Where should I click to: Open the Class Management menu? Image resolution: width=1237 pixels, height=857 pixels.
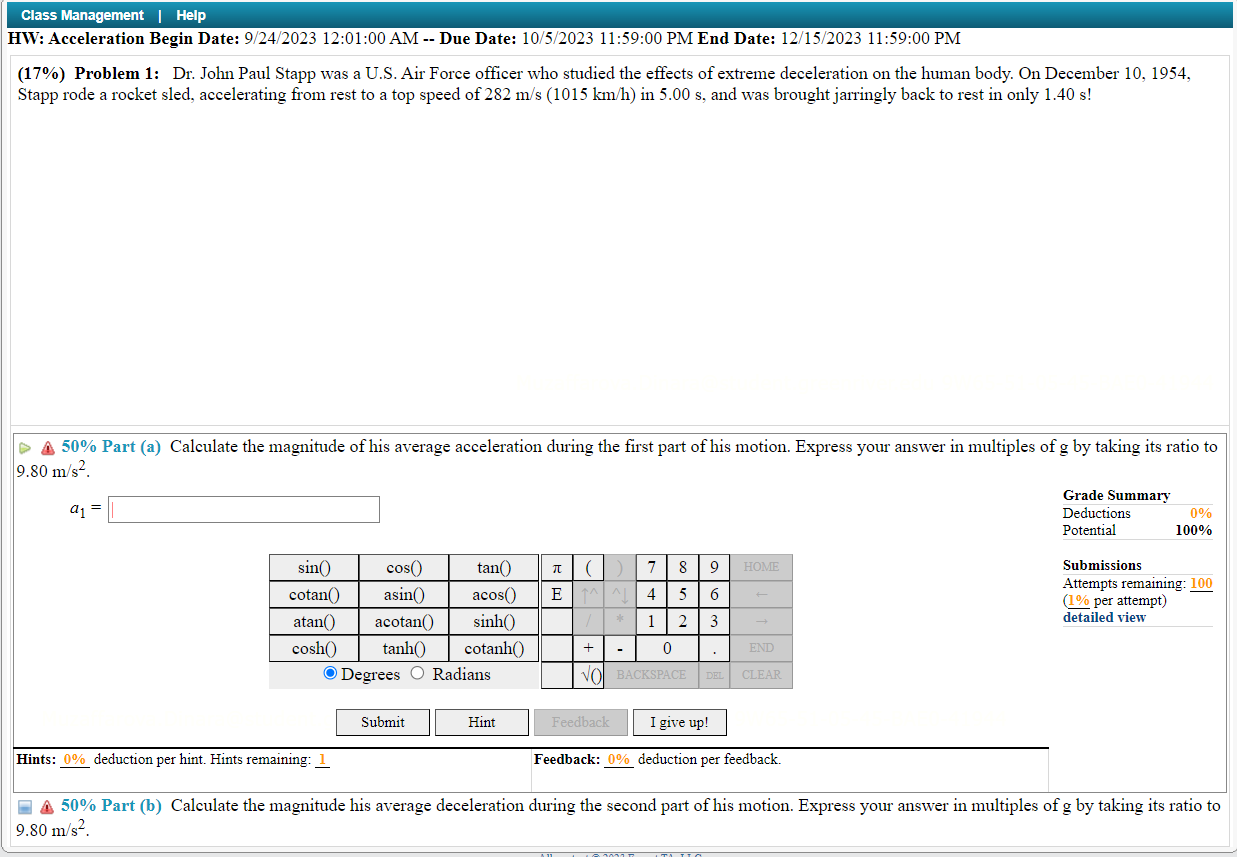pyautogui.click(x=81, y=15)
